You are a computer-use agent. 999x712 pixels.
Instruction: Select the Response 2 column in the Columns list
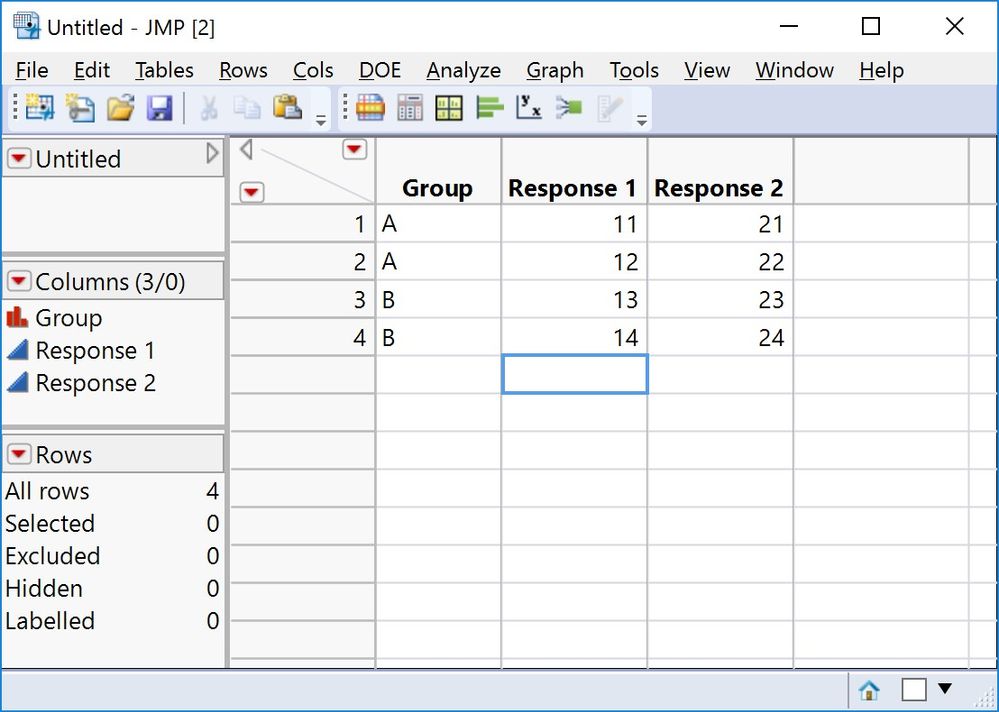click(95, 383)
